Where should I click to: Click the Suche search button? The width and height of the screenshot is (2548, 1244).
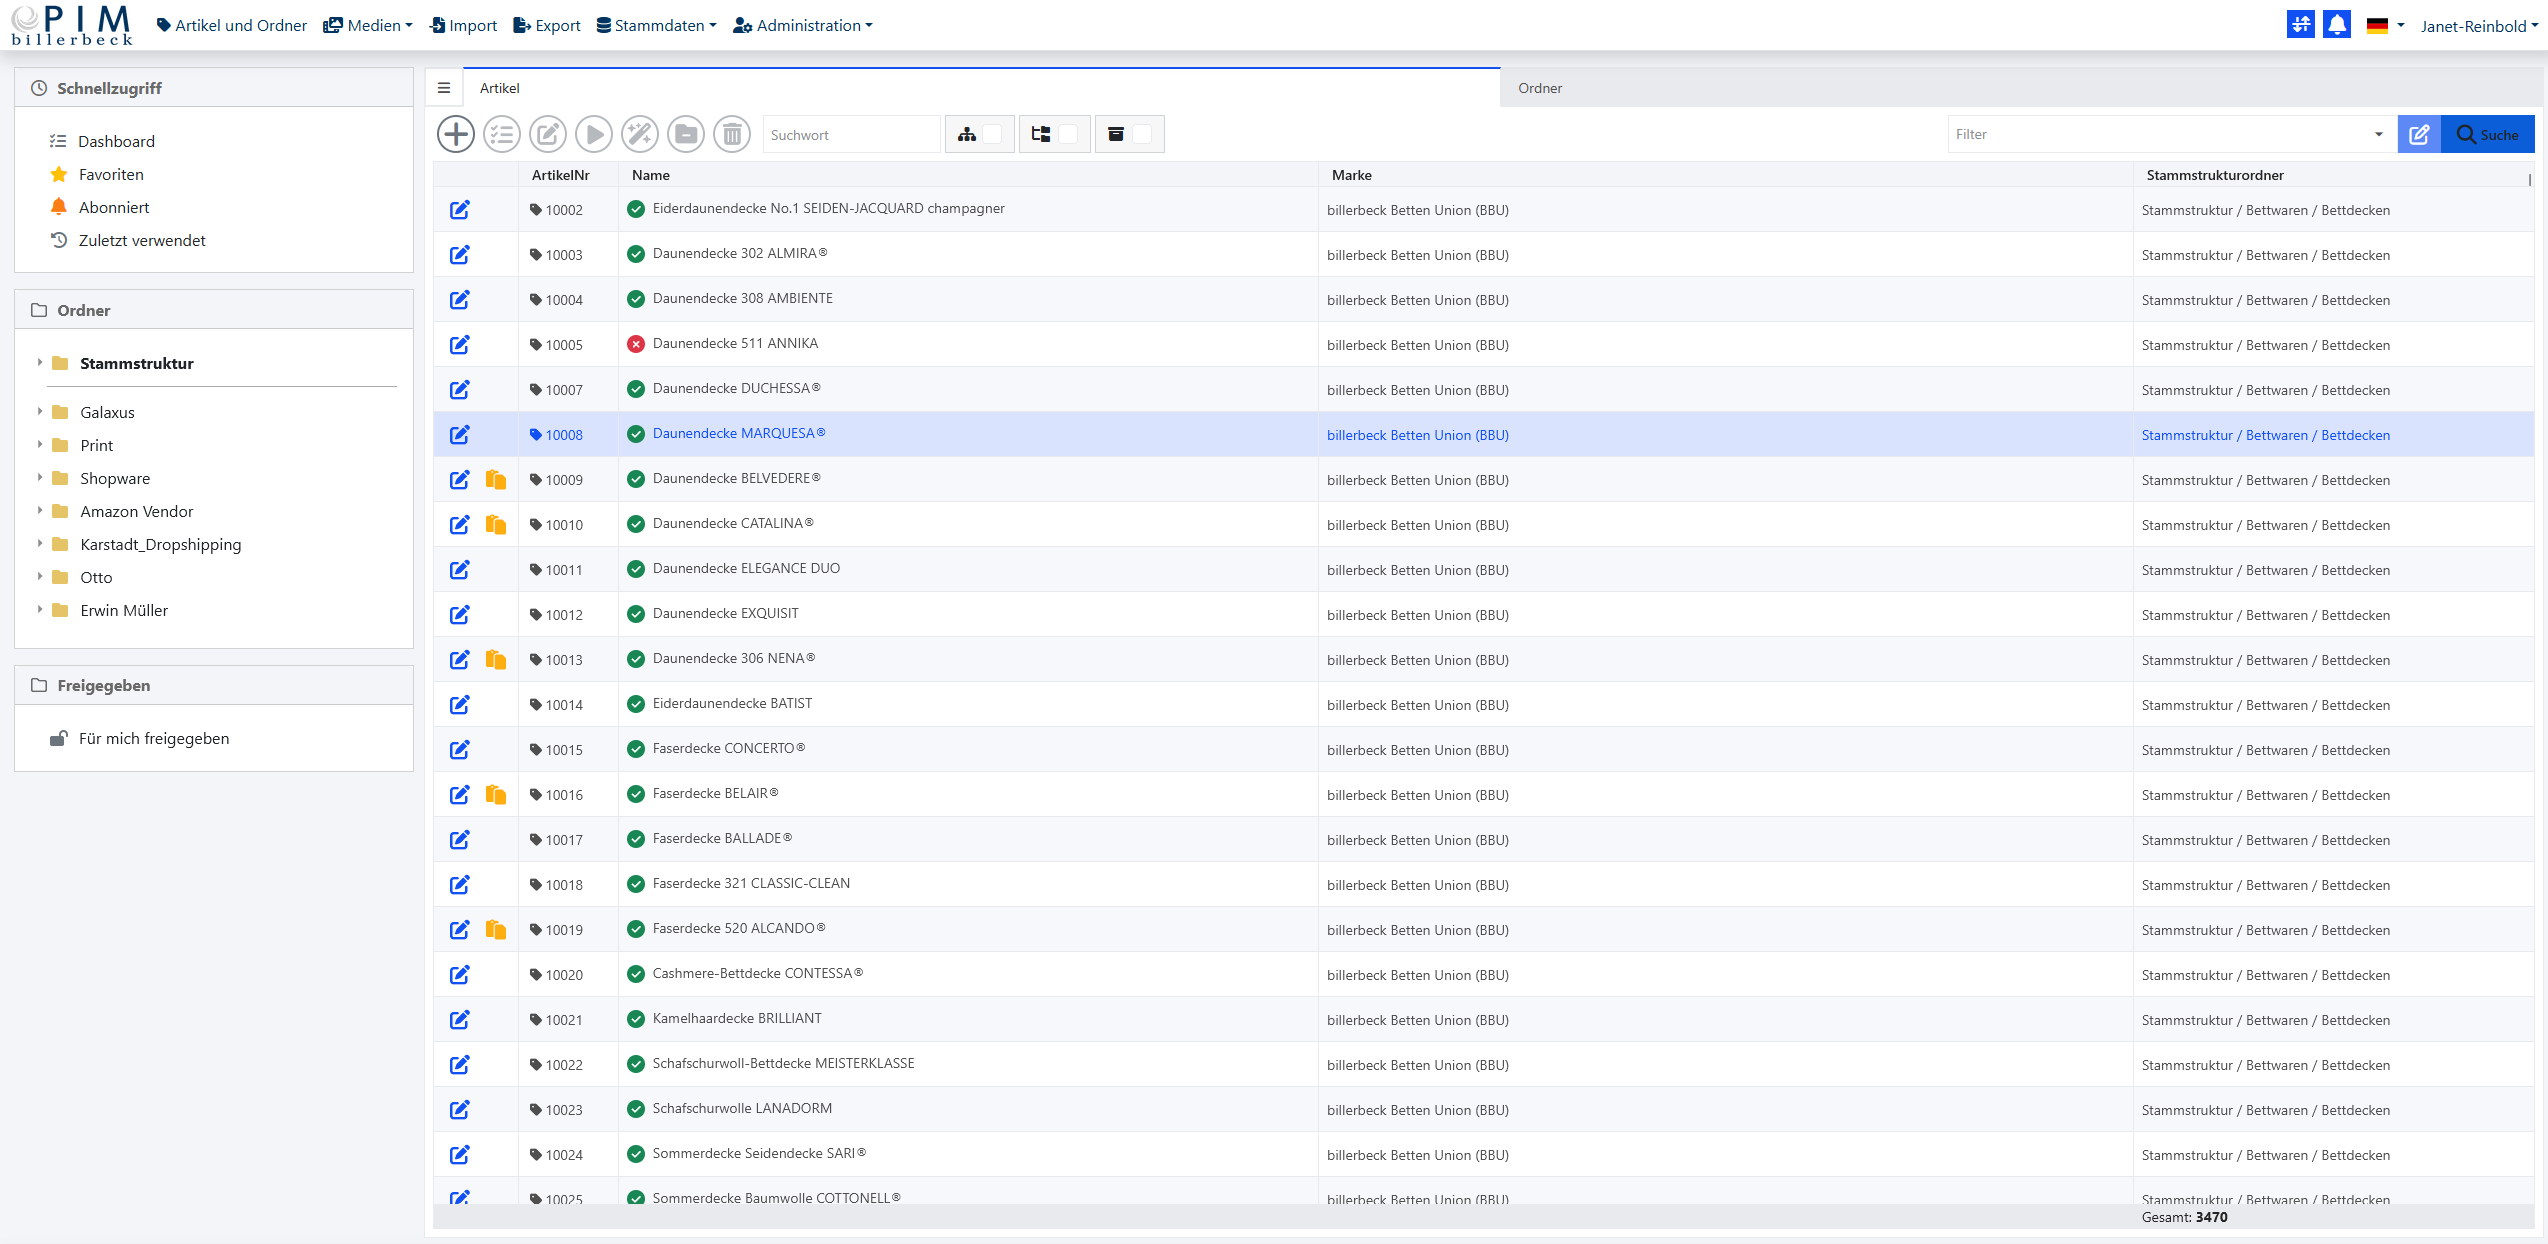pos(2488,134)
